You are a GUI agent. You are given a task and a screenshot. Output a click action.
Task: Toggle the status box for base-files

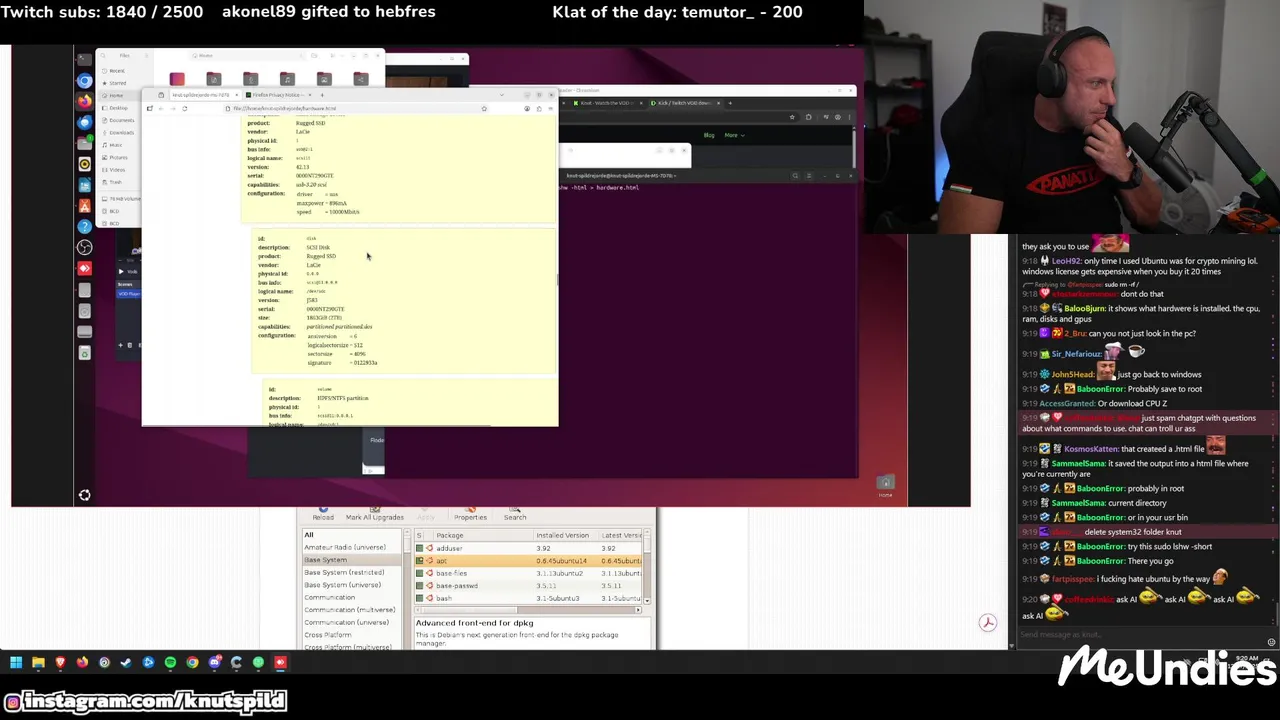[419, 573]
